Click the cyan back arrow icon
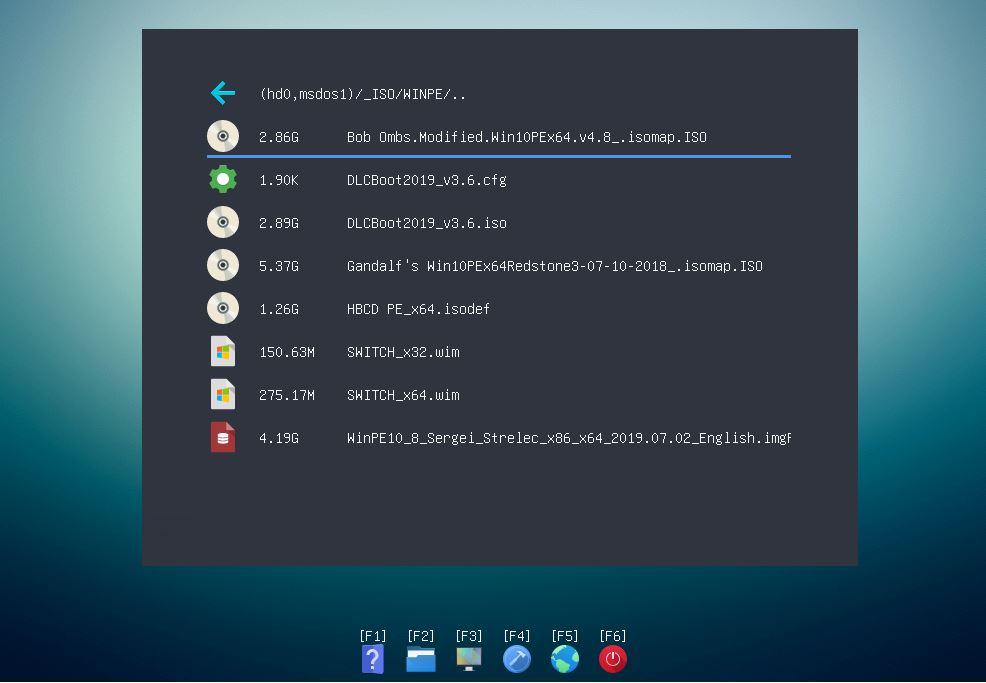 click(x=223, y=93)
